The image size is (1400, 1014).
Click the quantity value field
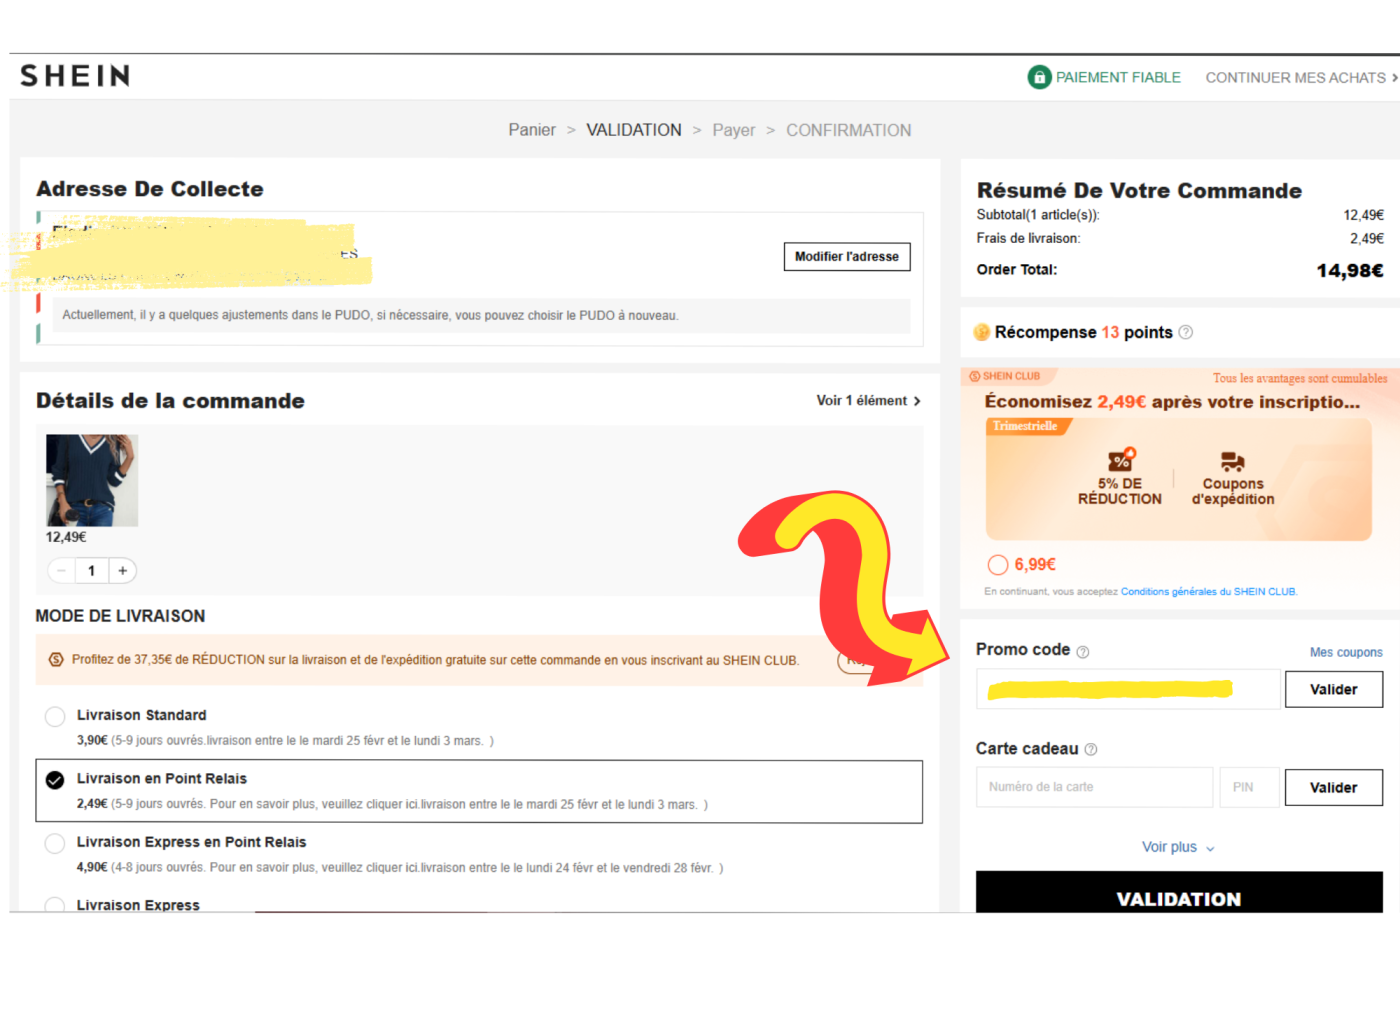click(92, 571)
